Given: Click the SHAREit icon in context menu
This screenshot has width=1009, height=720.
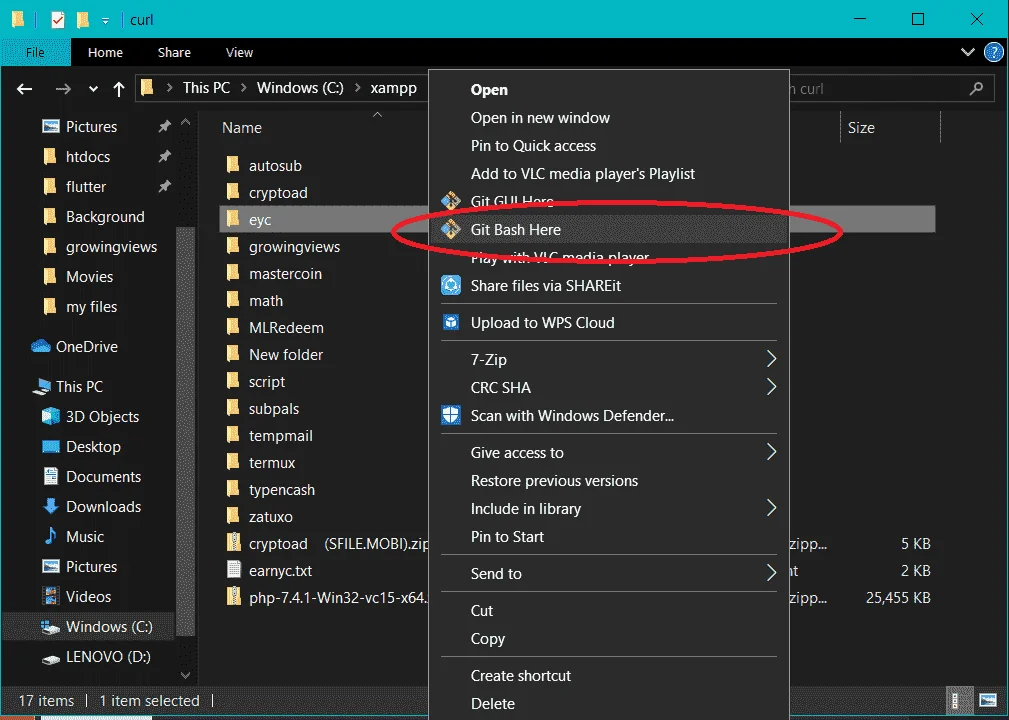Looking at the screenshot, I should (451, 285).
